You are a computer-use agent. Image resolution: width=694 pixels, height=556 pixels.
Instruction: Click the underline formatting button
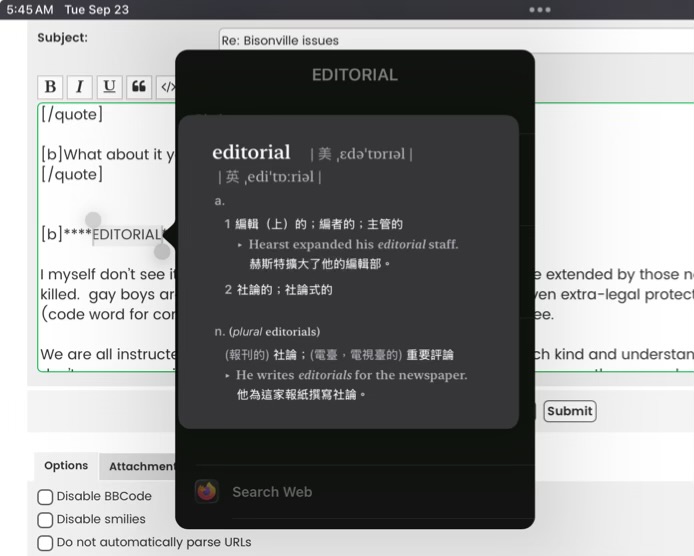pyautogui.click(x=109, y=87)
